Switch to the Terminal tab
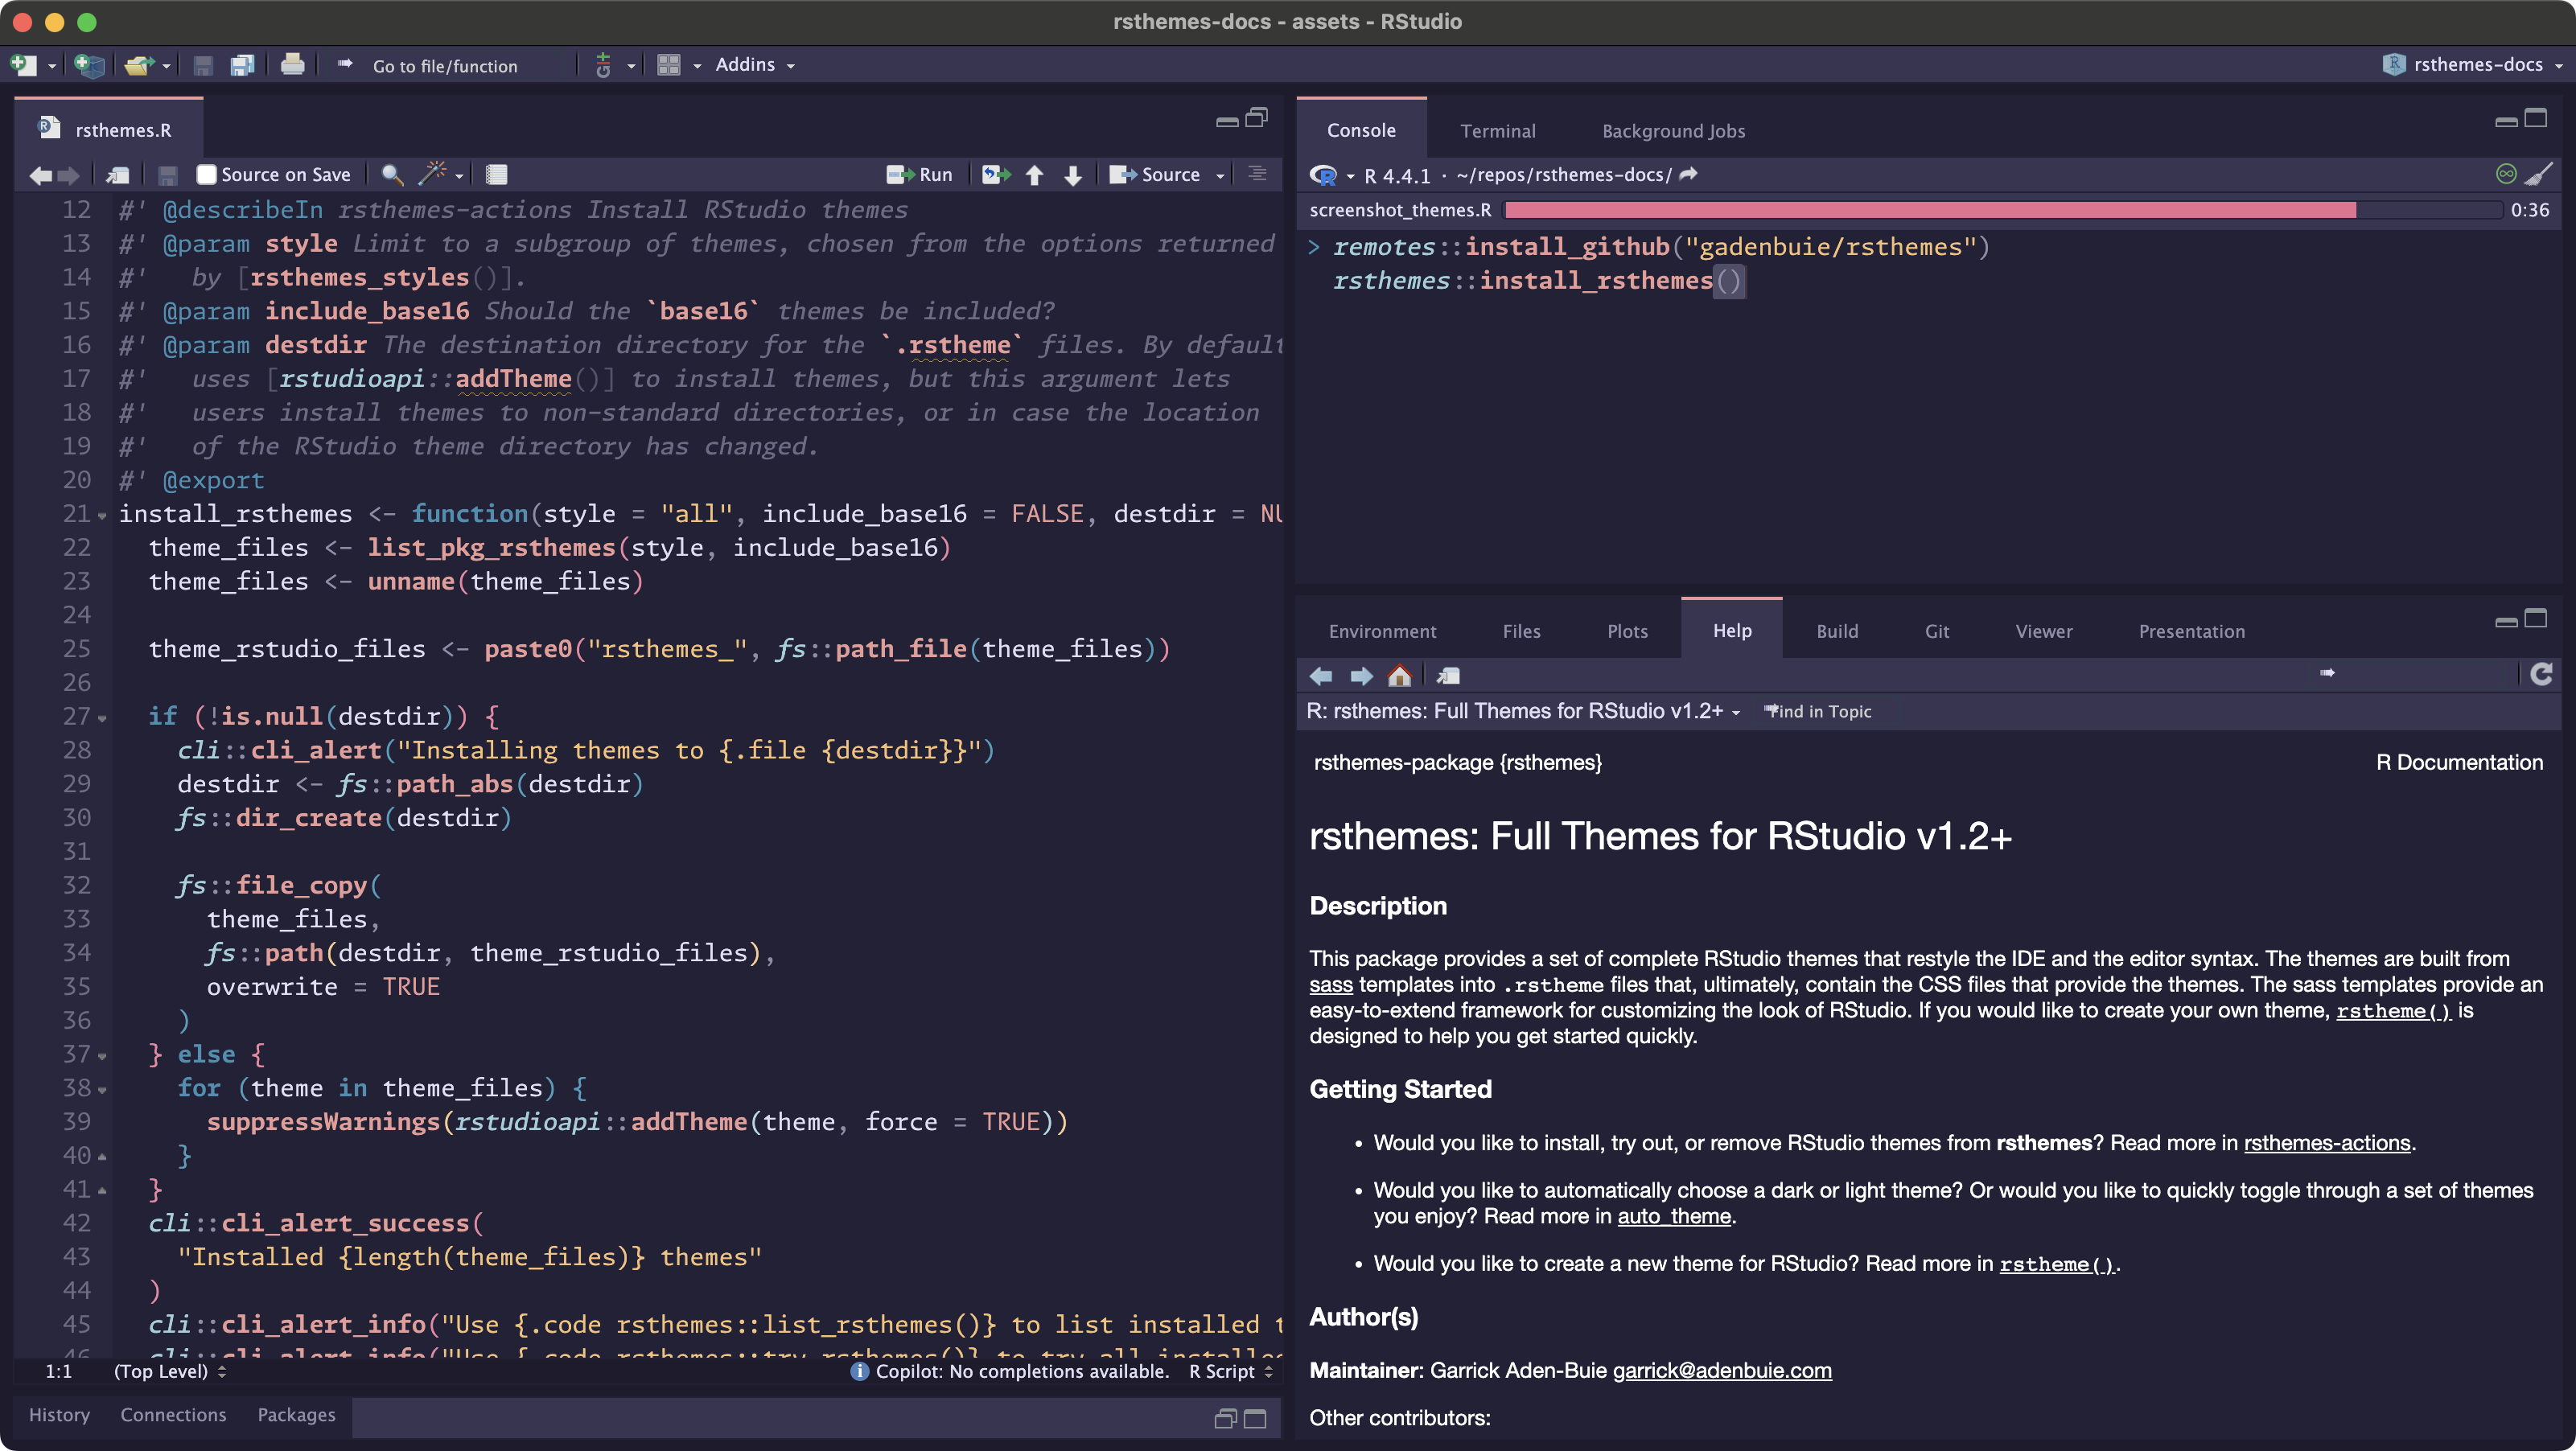 pyautogui.click(x=1497, y=131)
